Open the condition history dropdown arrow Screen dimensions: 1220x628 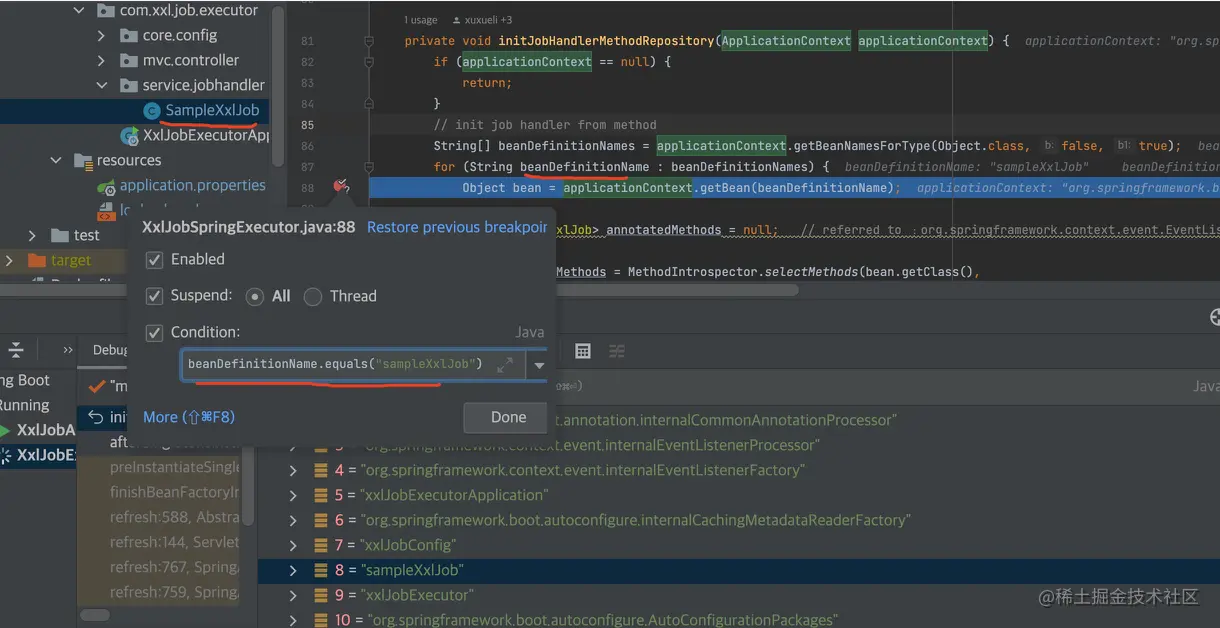(540, 365)
